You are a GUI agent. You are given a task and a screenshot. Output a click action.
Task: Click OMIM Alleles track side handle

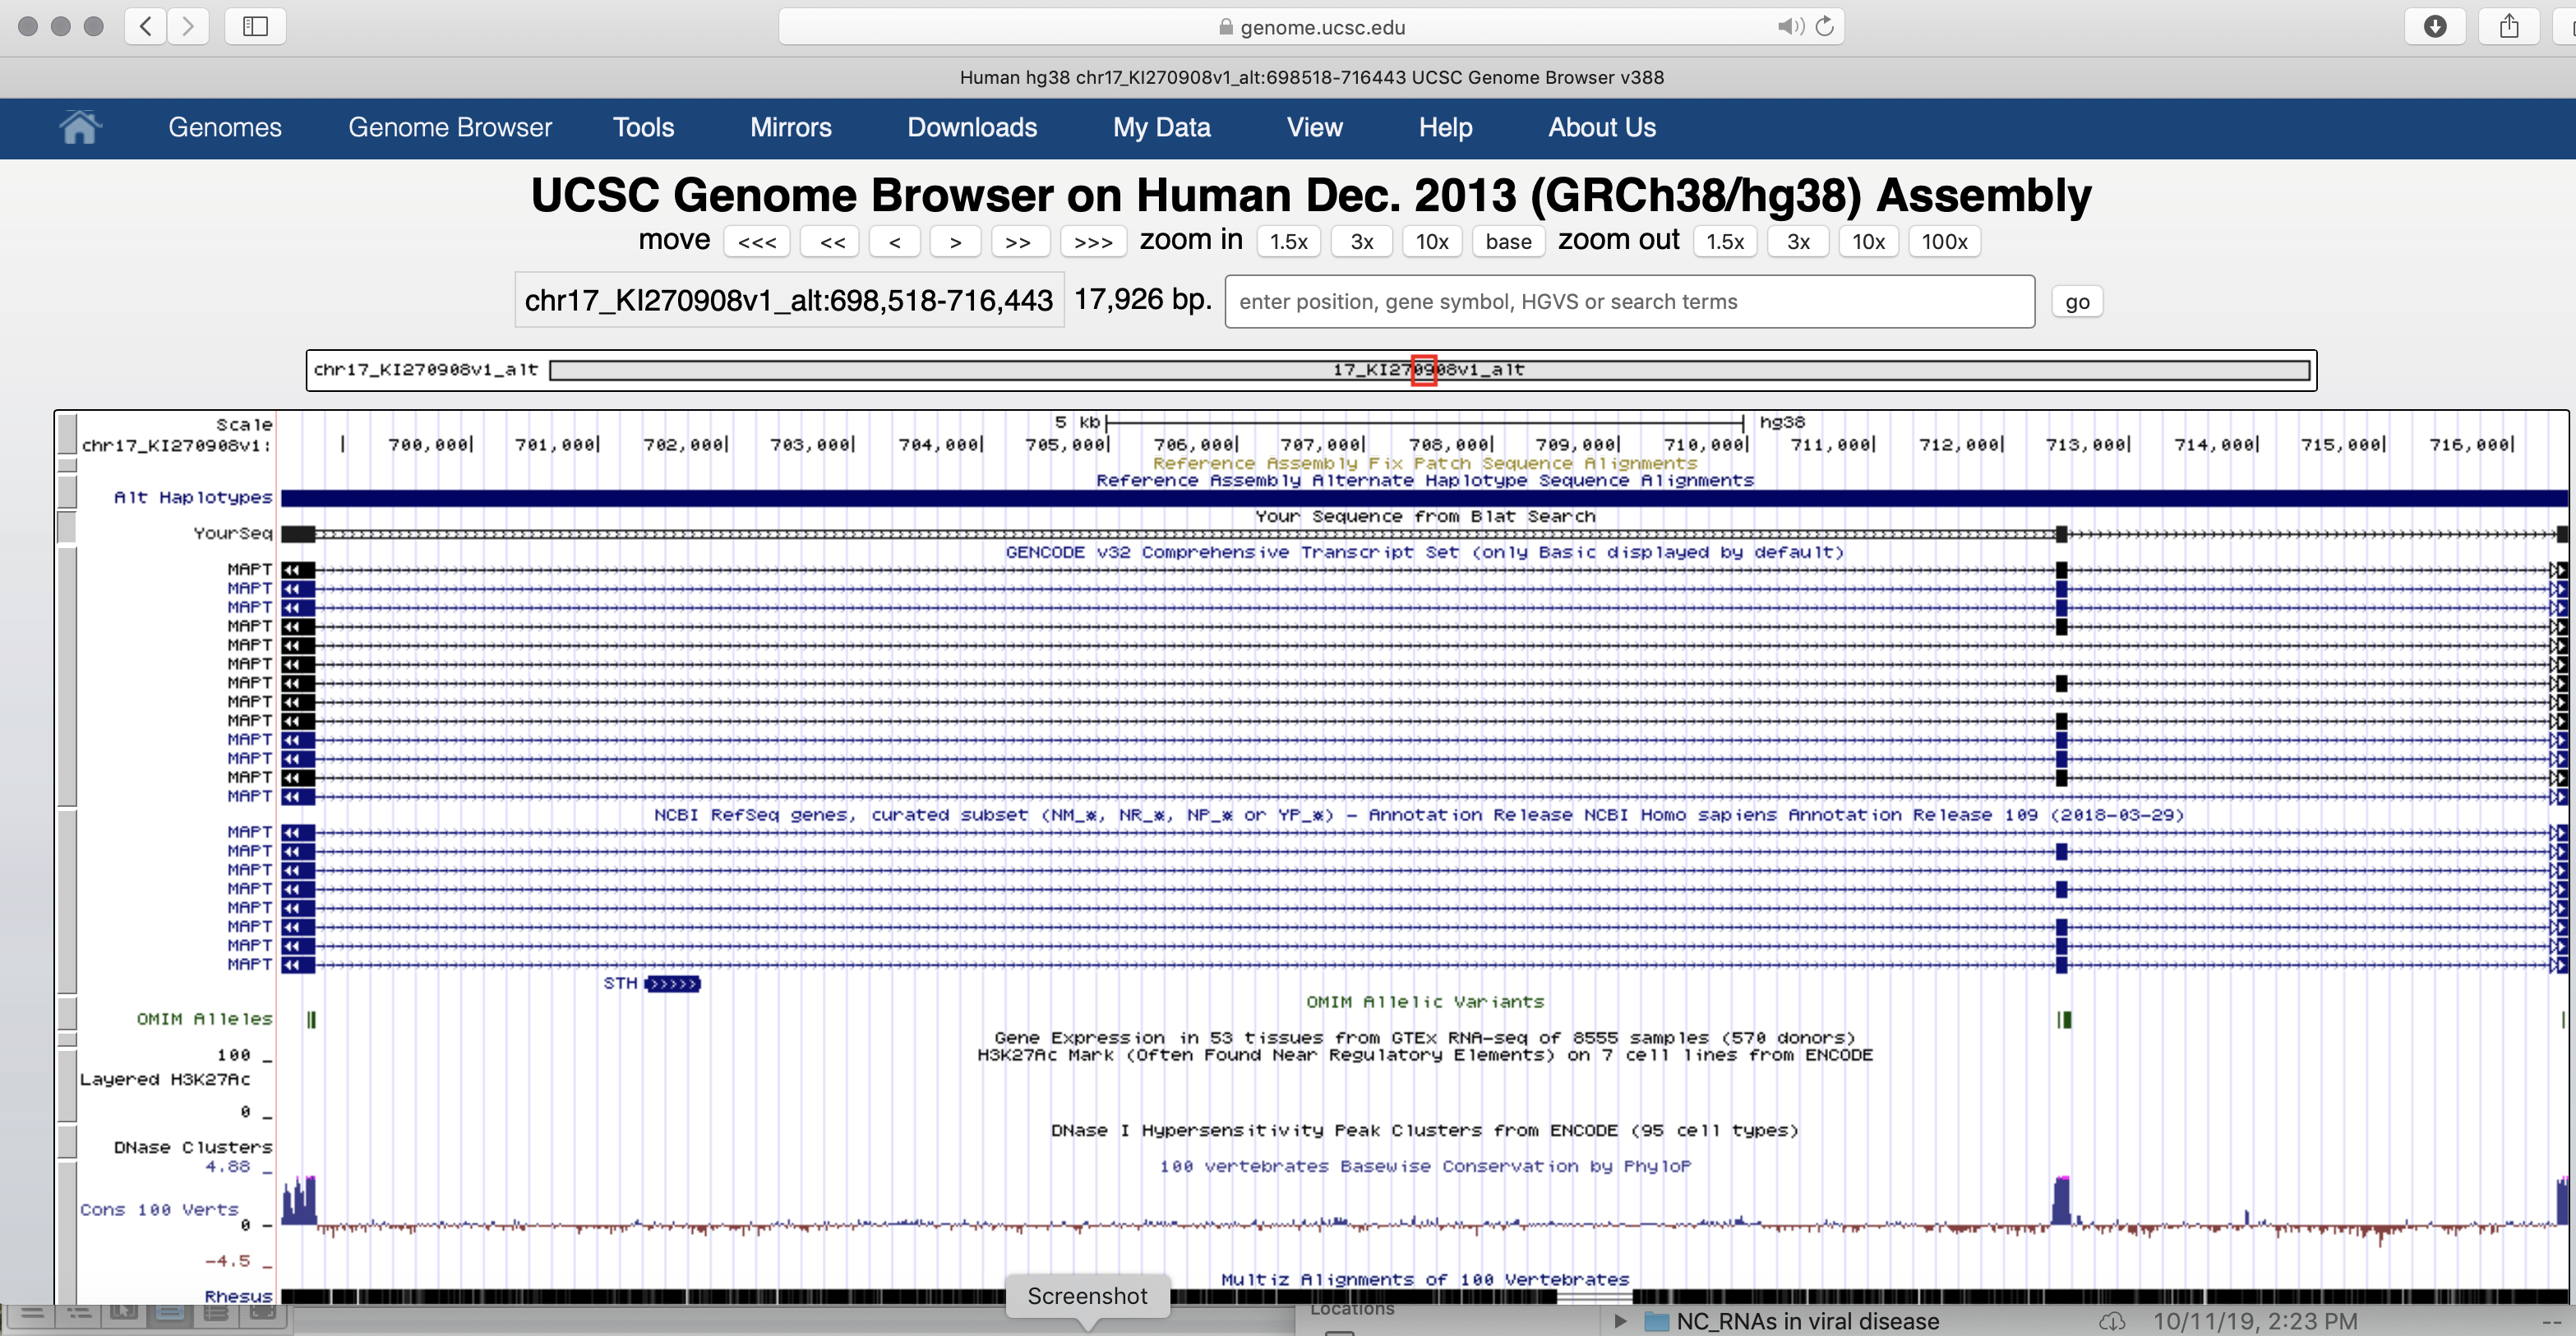(67, 1013)
